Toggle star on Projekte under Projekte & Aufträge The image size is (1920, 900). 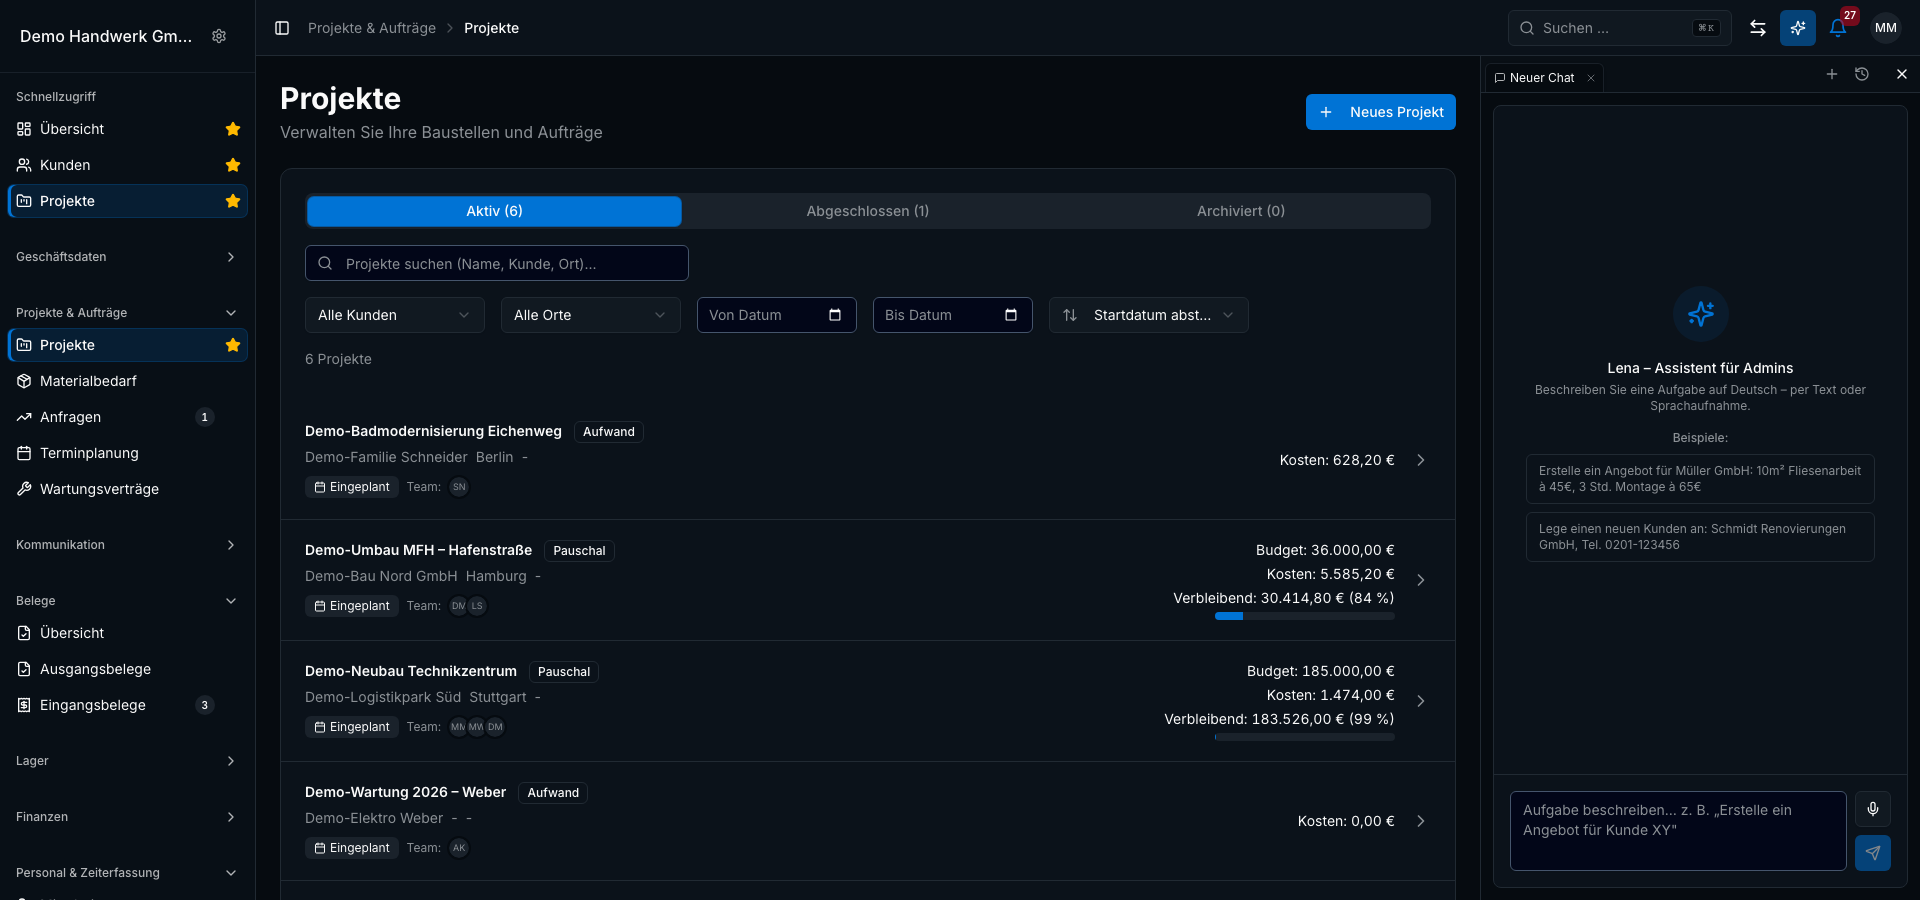coord(233,345)
